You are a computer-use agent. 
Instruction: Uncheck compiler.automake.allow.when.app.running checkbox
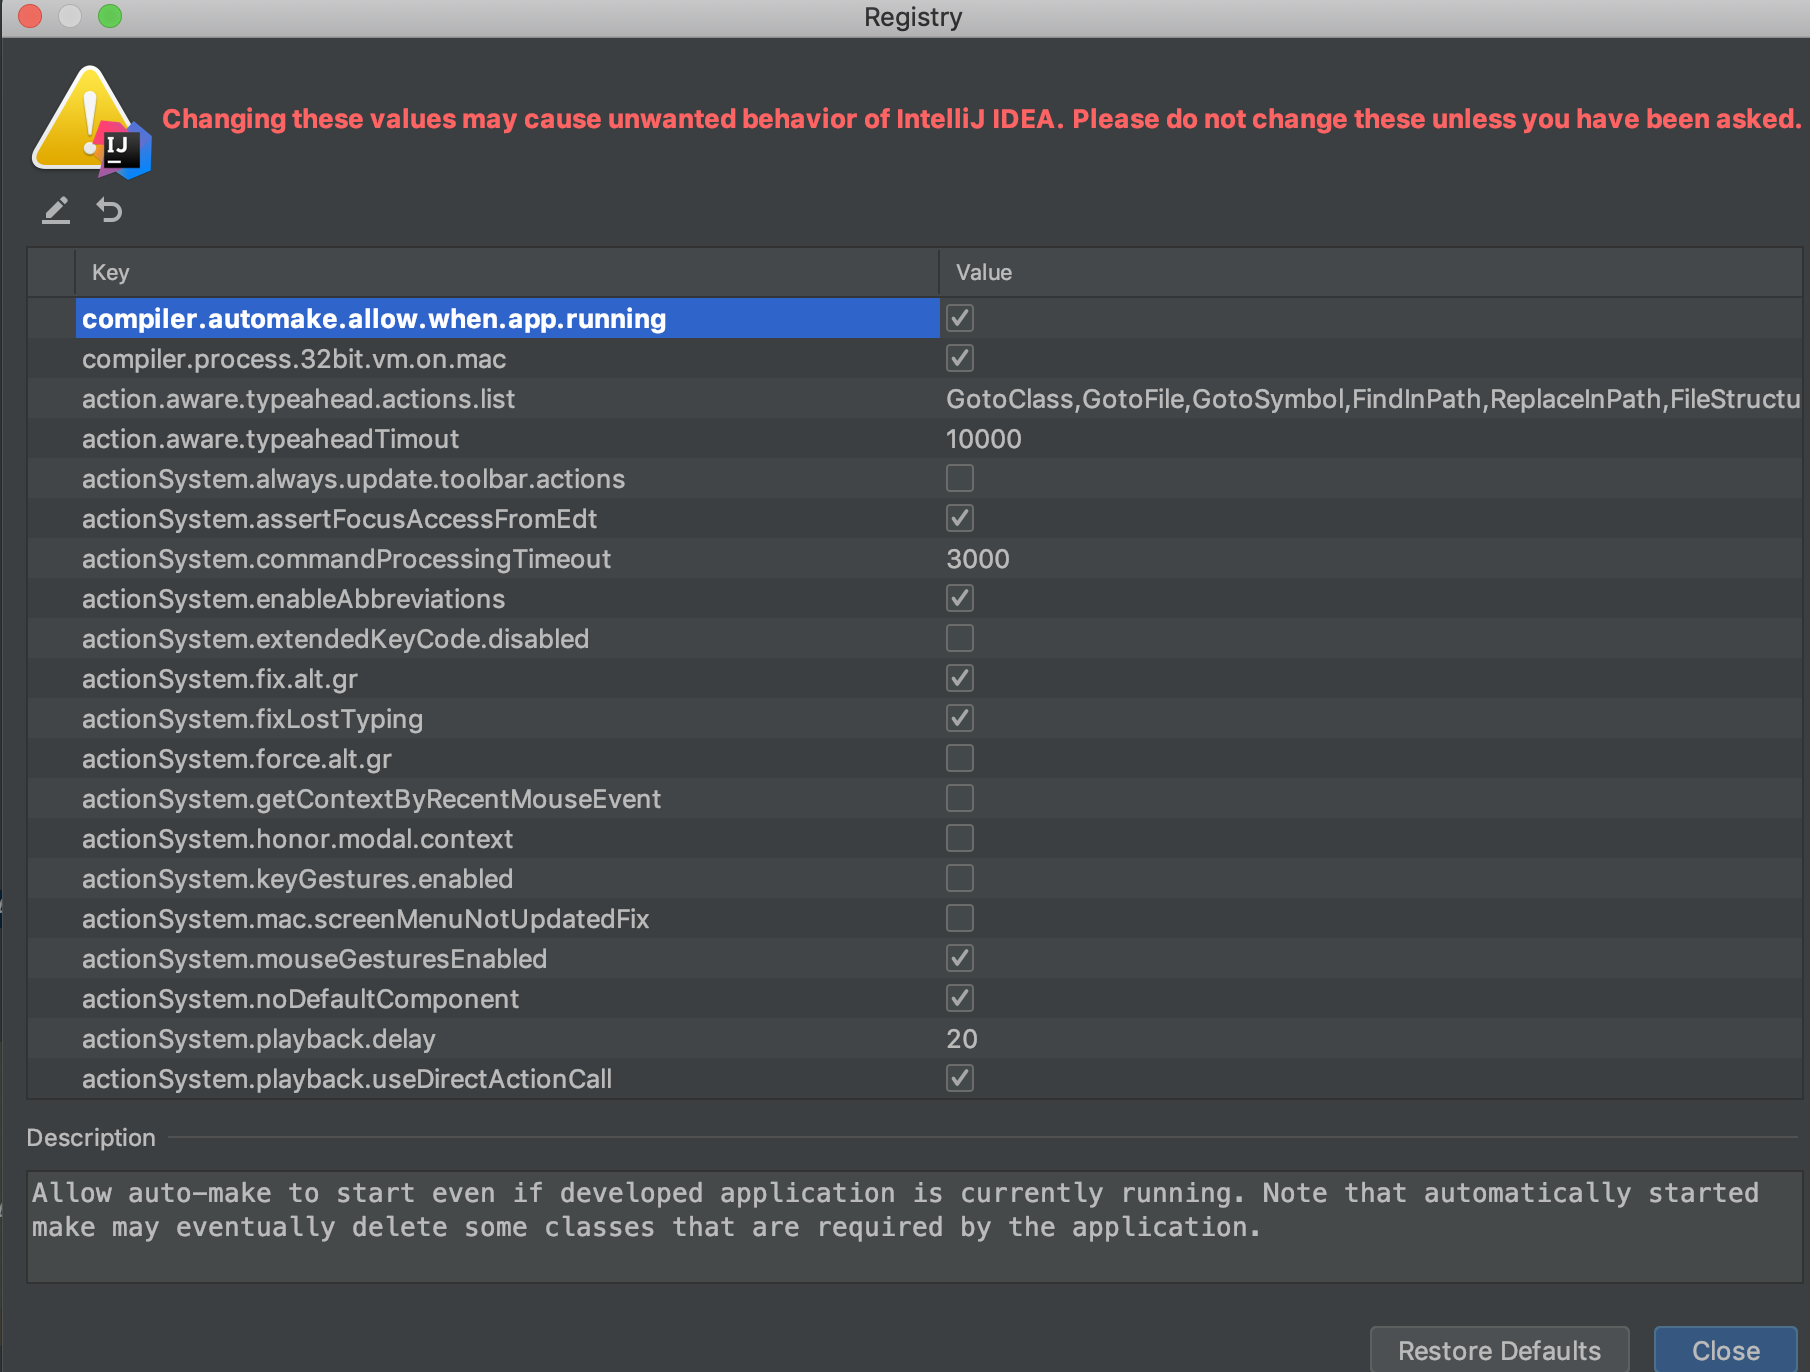point(960,318)
